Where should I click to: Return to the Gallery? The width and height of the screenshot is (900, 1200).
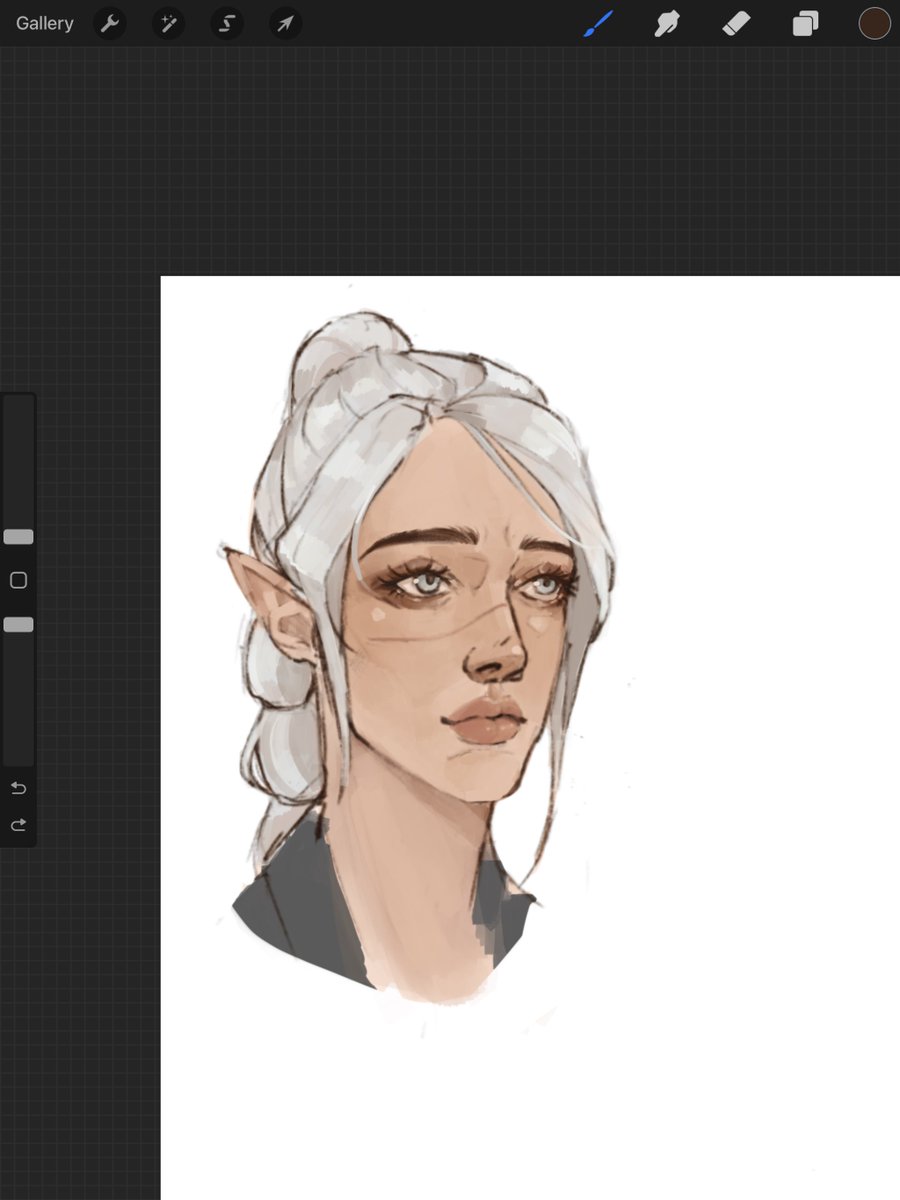[x=44, y=23]
